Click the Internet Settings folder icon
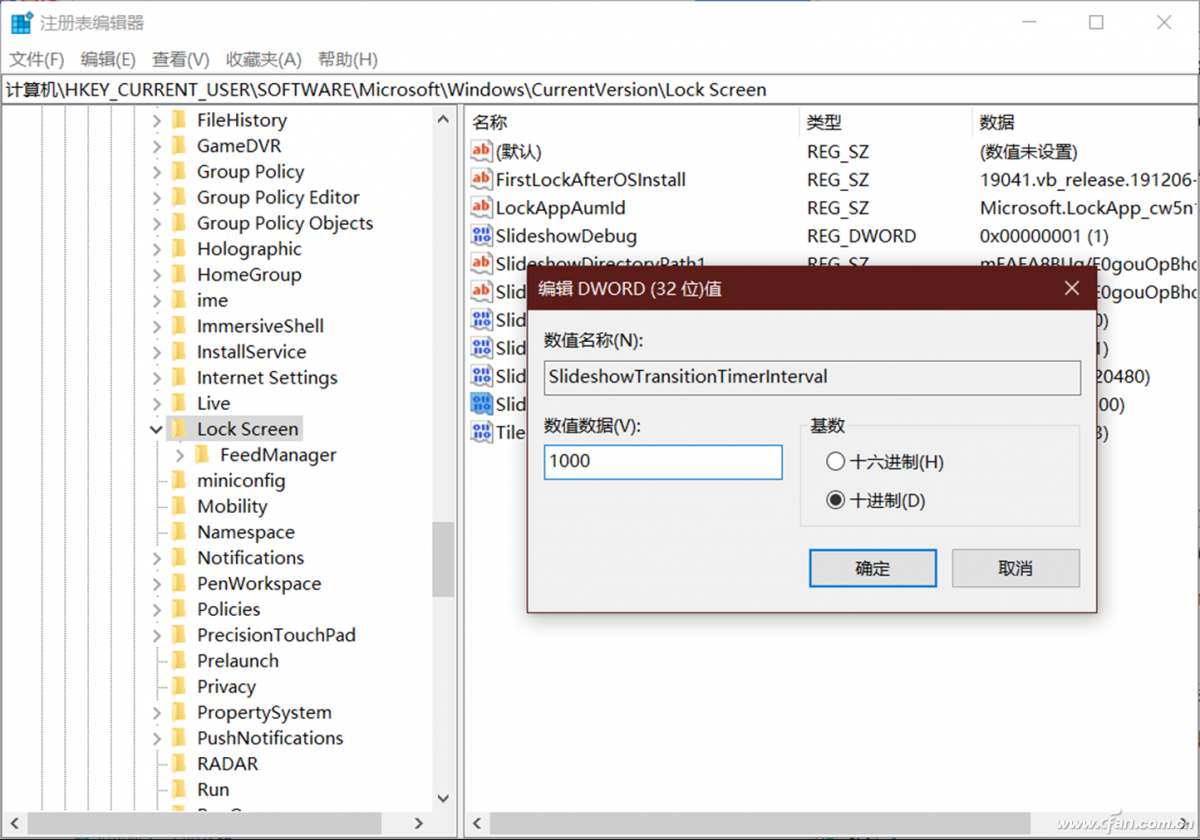Screen dimensions: 1200x840 click(179, 378)
